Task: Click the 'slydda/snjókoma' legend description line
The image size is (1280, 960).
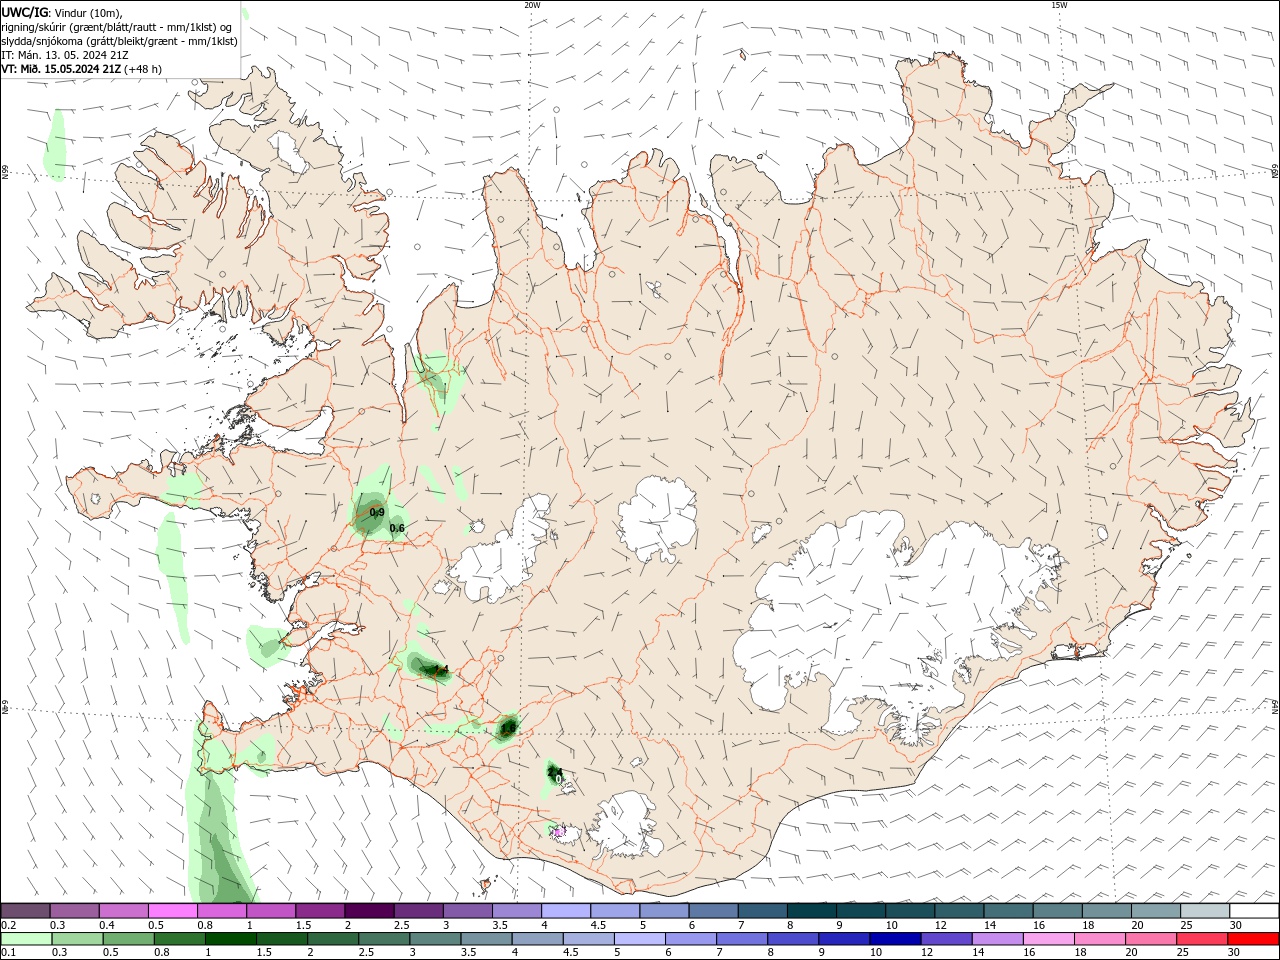Action: 120,41
